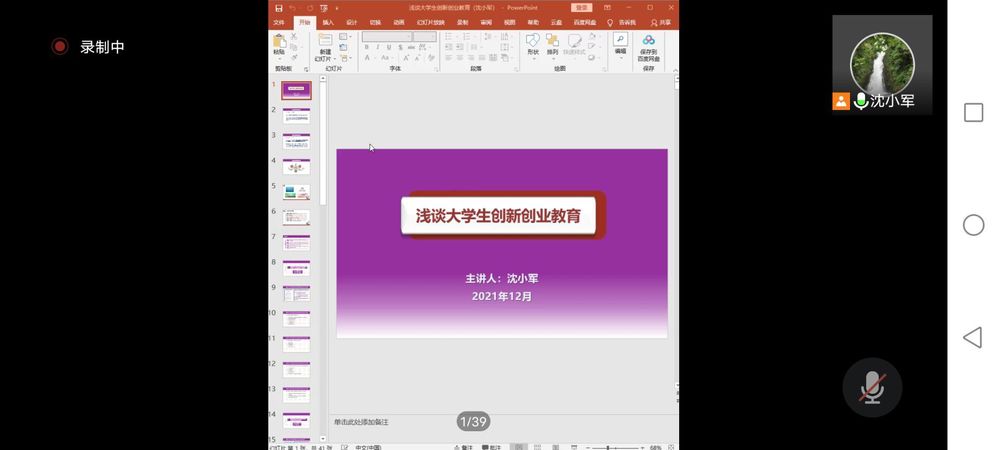The height and width of the screenshot is (450, 1000).
Task: Unmute the microphone button
Action: pos(872,388)
